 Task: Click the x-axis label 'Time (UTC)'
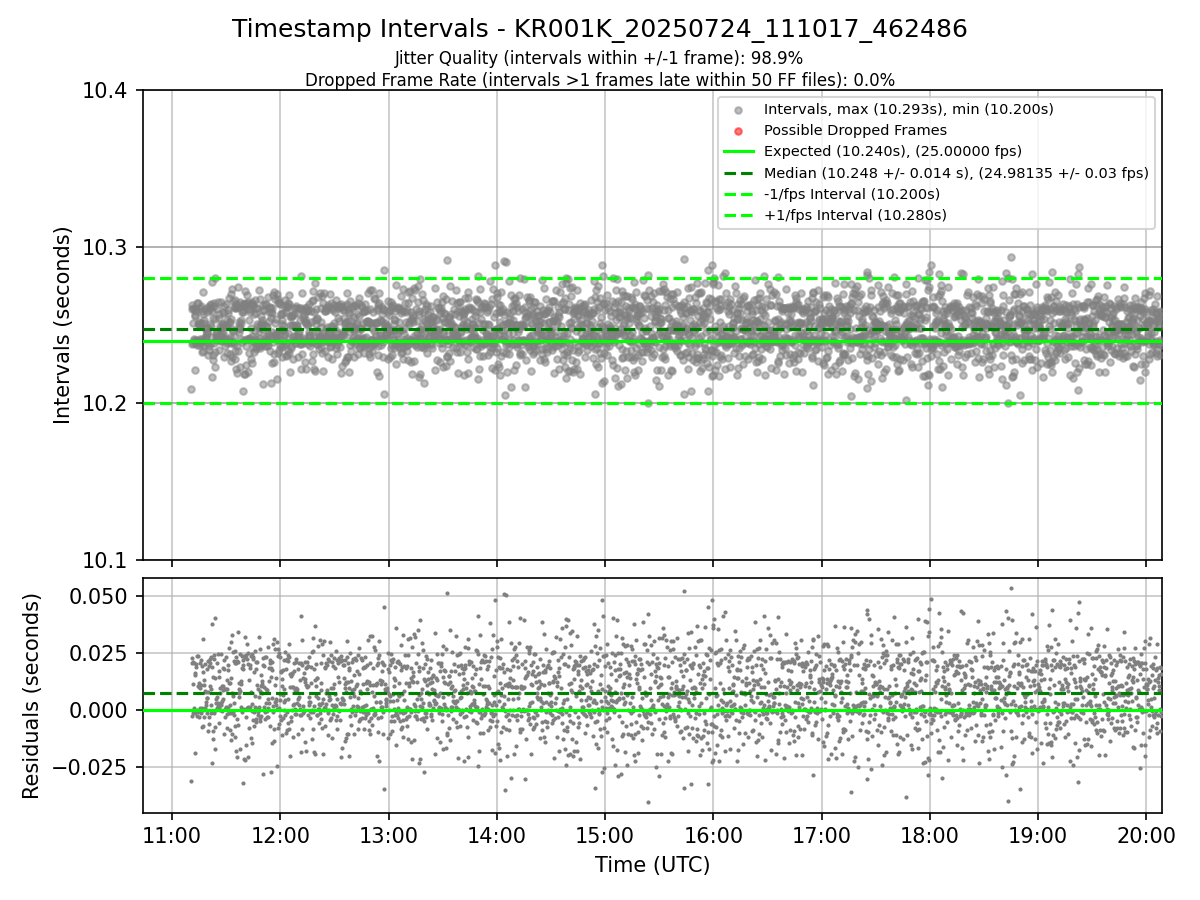652,865
